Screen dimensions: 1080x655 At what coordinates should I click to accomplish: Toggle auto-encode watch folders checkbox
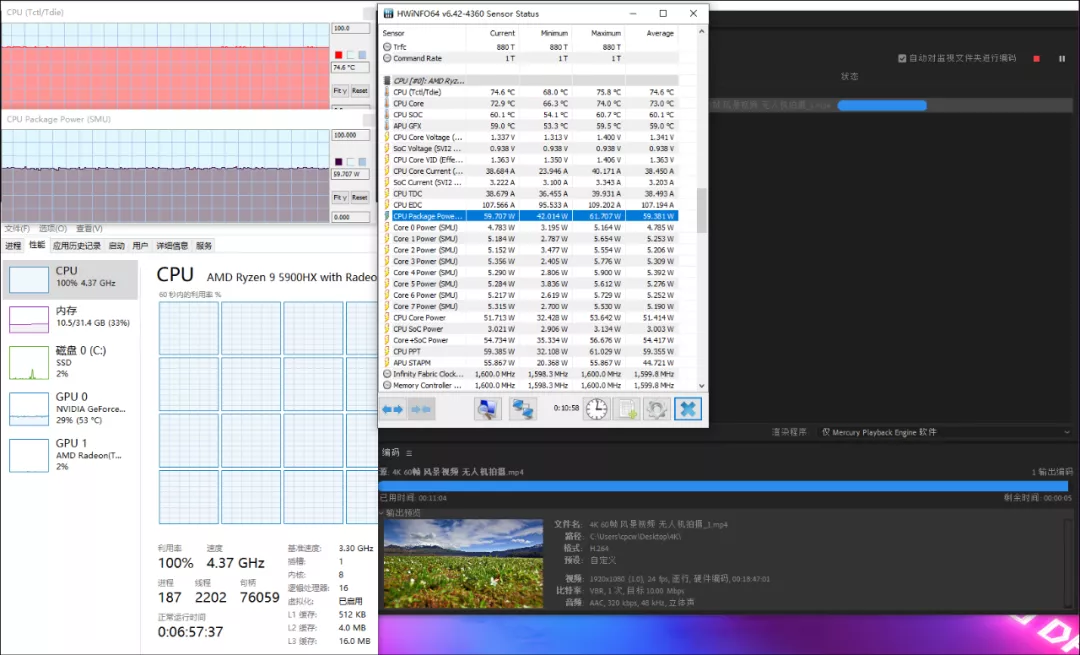click(x=902, y=59)
